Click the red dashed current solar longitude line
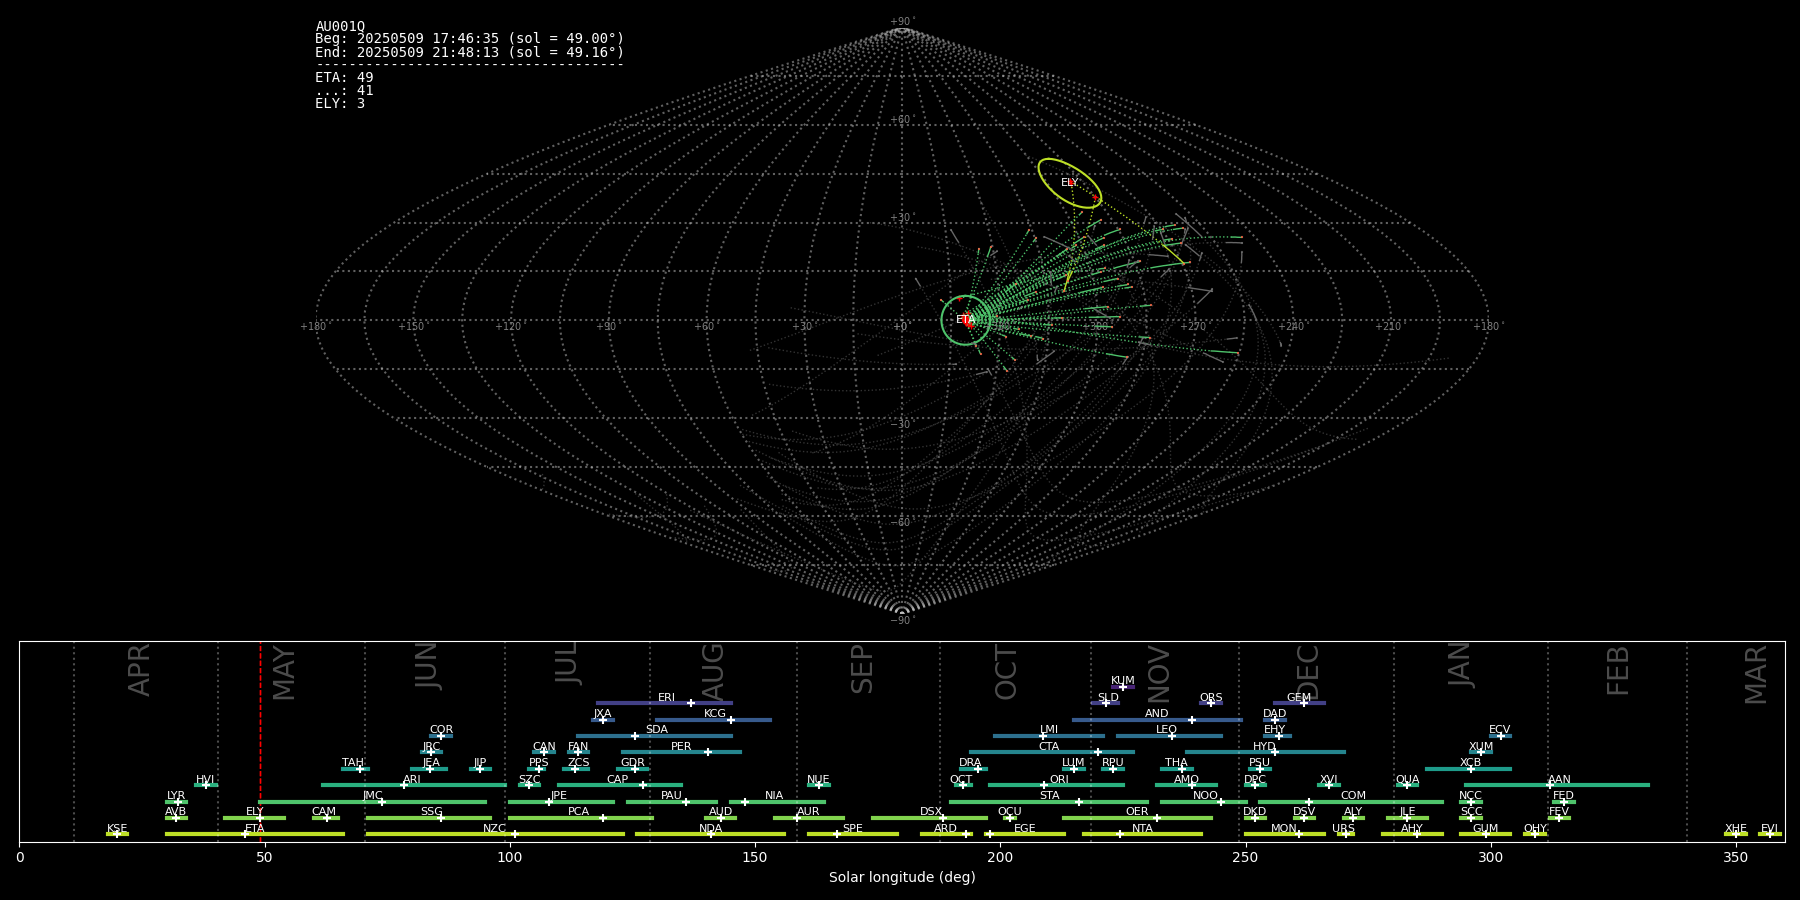 pos(260,741)
